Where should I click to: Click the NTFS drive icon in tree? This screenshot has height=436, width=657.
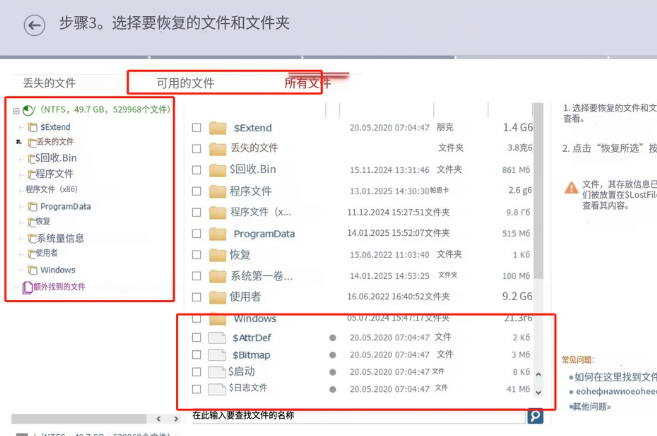click(x=28, y=110)
